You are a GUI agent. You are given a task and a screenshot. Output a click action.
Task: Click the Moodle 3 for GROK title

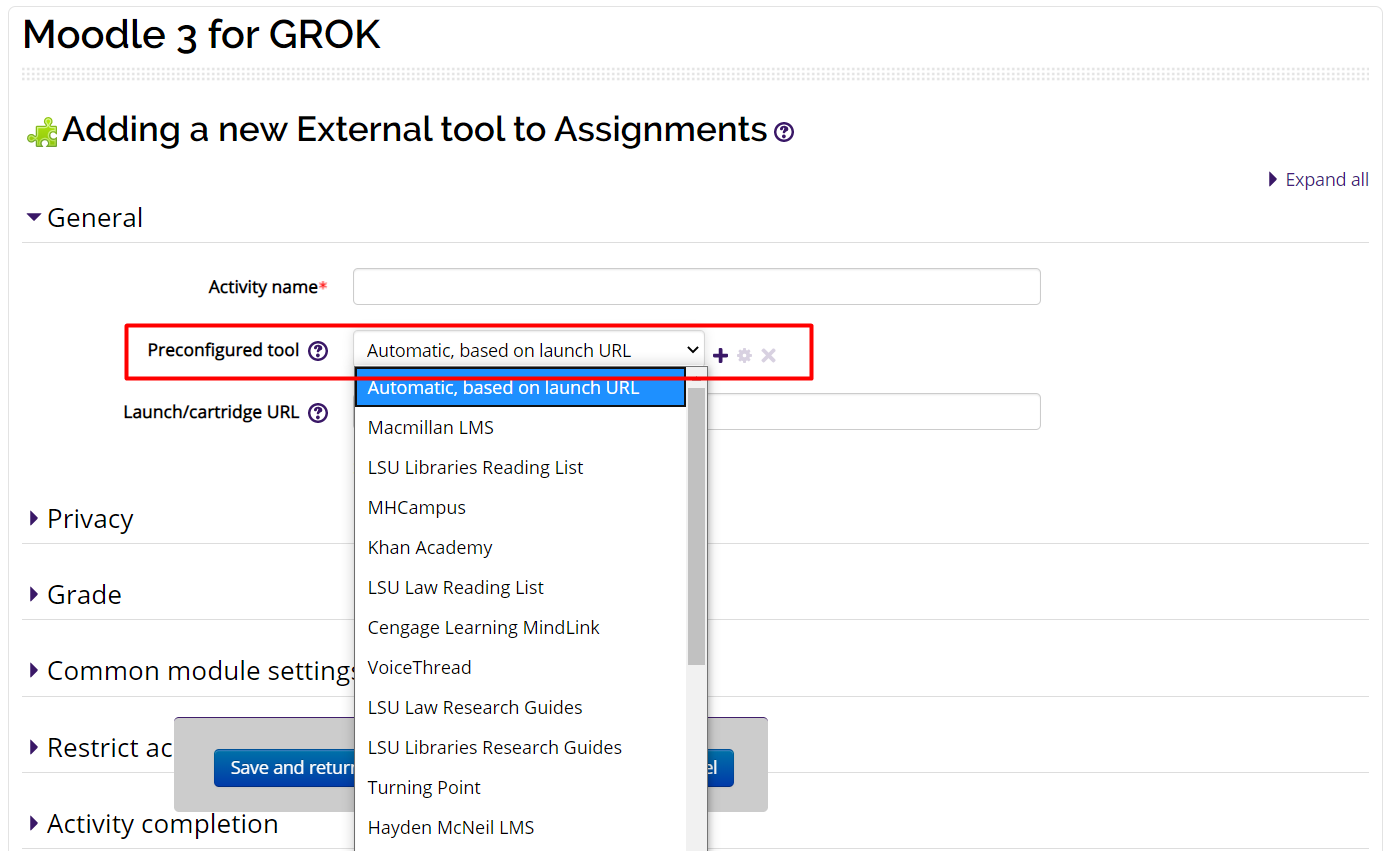201,35
